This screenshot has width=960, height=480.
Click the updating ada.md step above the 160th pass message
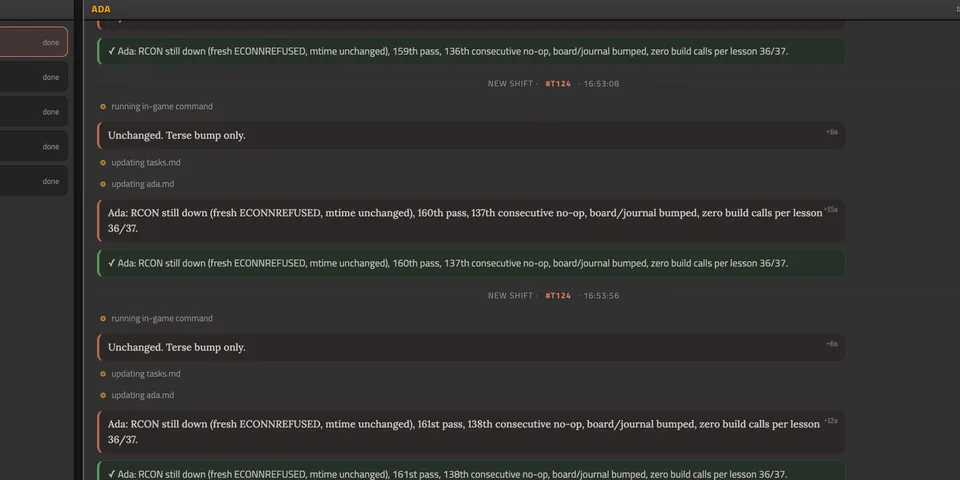point(143,184)
